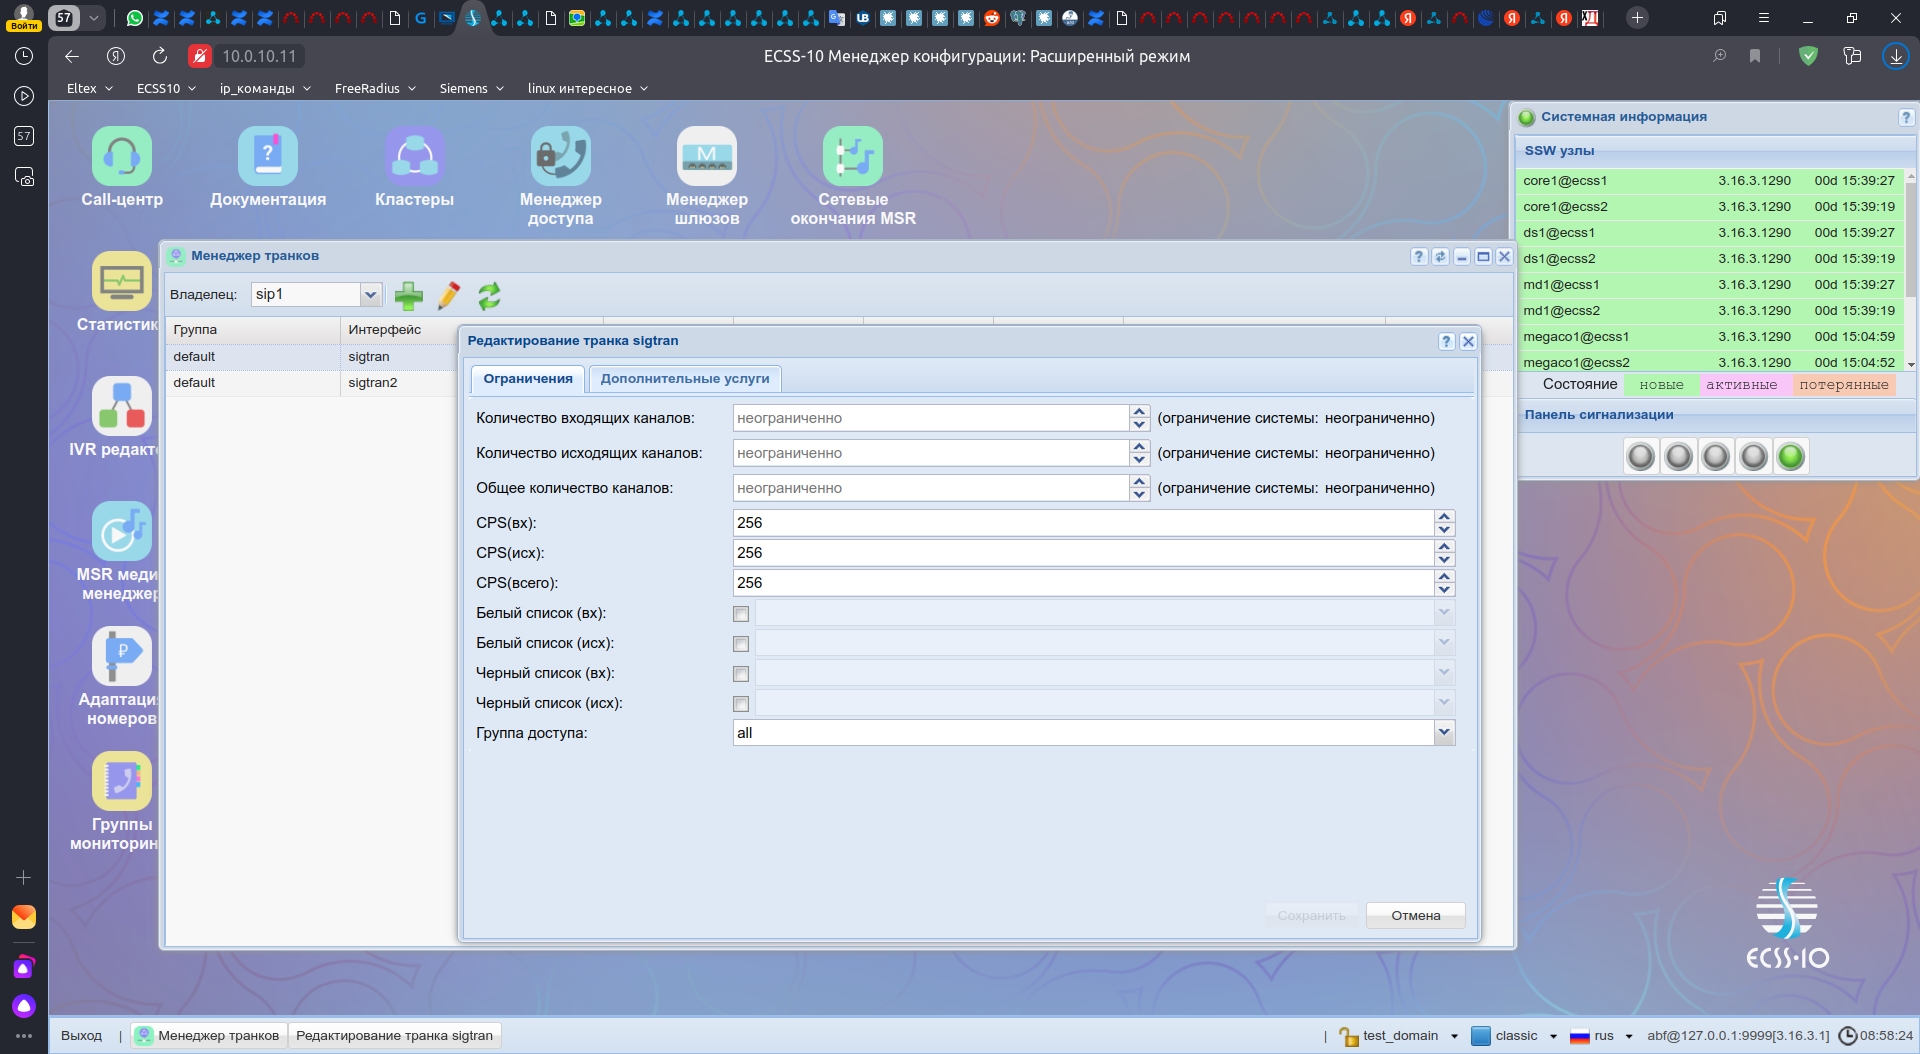Enable Черный список (вх) checkbox

741,674
